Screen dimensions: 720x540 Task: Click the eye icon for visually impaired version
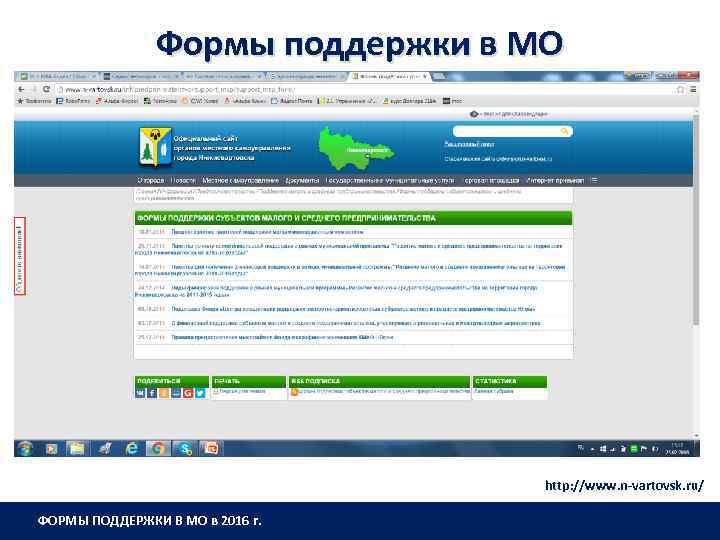click(x=474, y=114)
